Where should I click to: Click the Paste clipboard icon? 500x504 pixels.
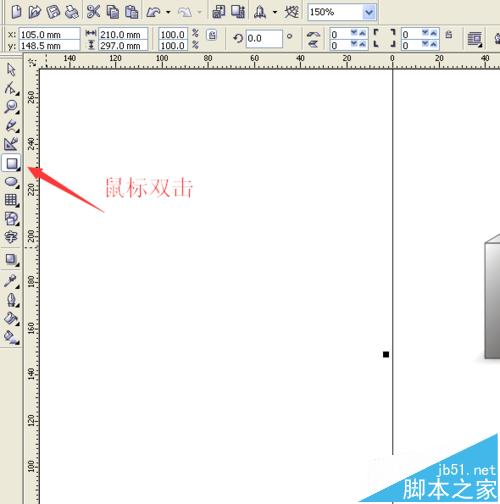[x=131, y=12]
